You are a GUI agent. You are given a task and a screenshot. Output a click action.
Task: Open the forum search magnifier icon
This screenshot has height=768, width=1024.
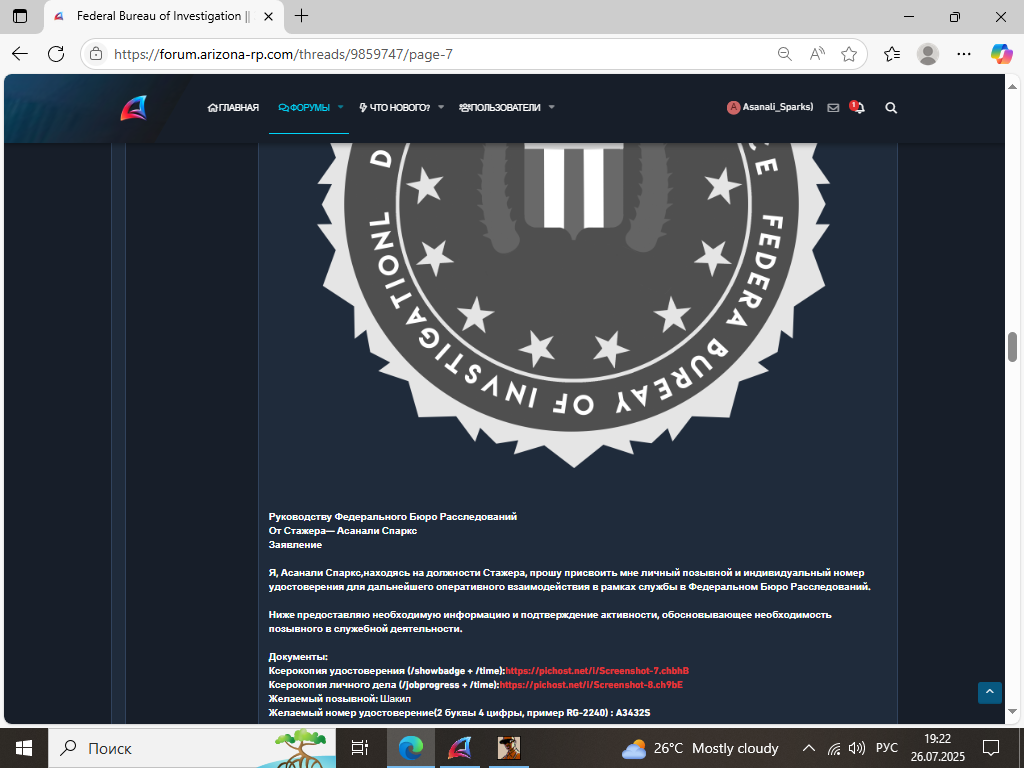click(x=891, y=108)
